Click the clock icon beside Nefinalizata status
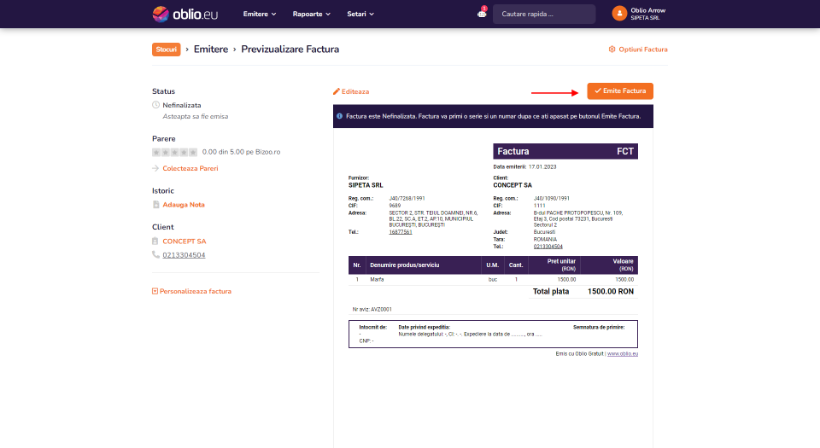This screenshot has width=820, height=448. point(156,104)
